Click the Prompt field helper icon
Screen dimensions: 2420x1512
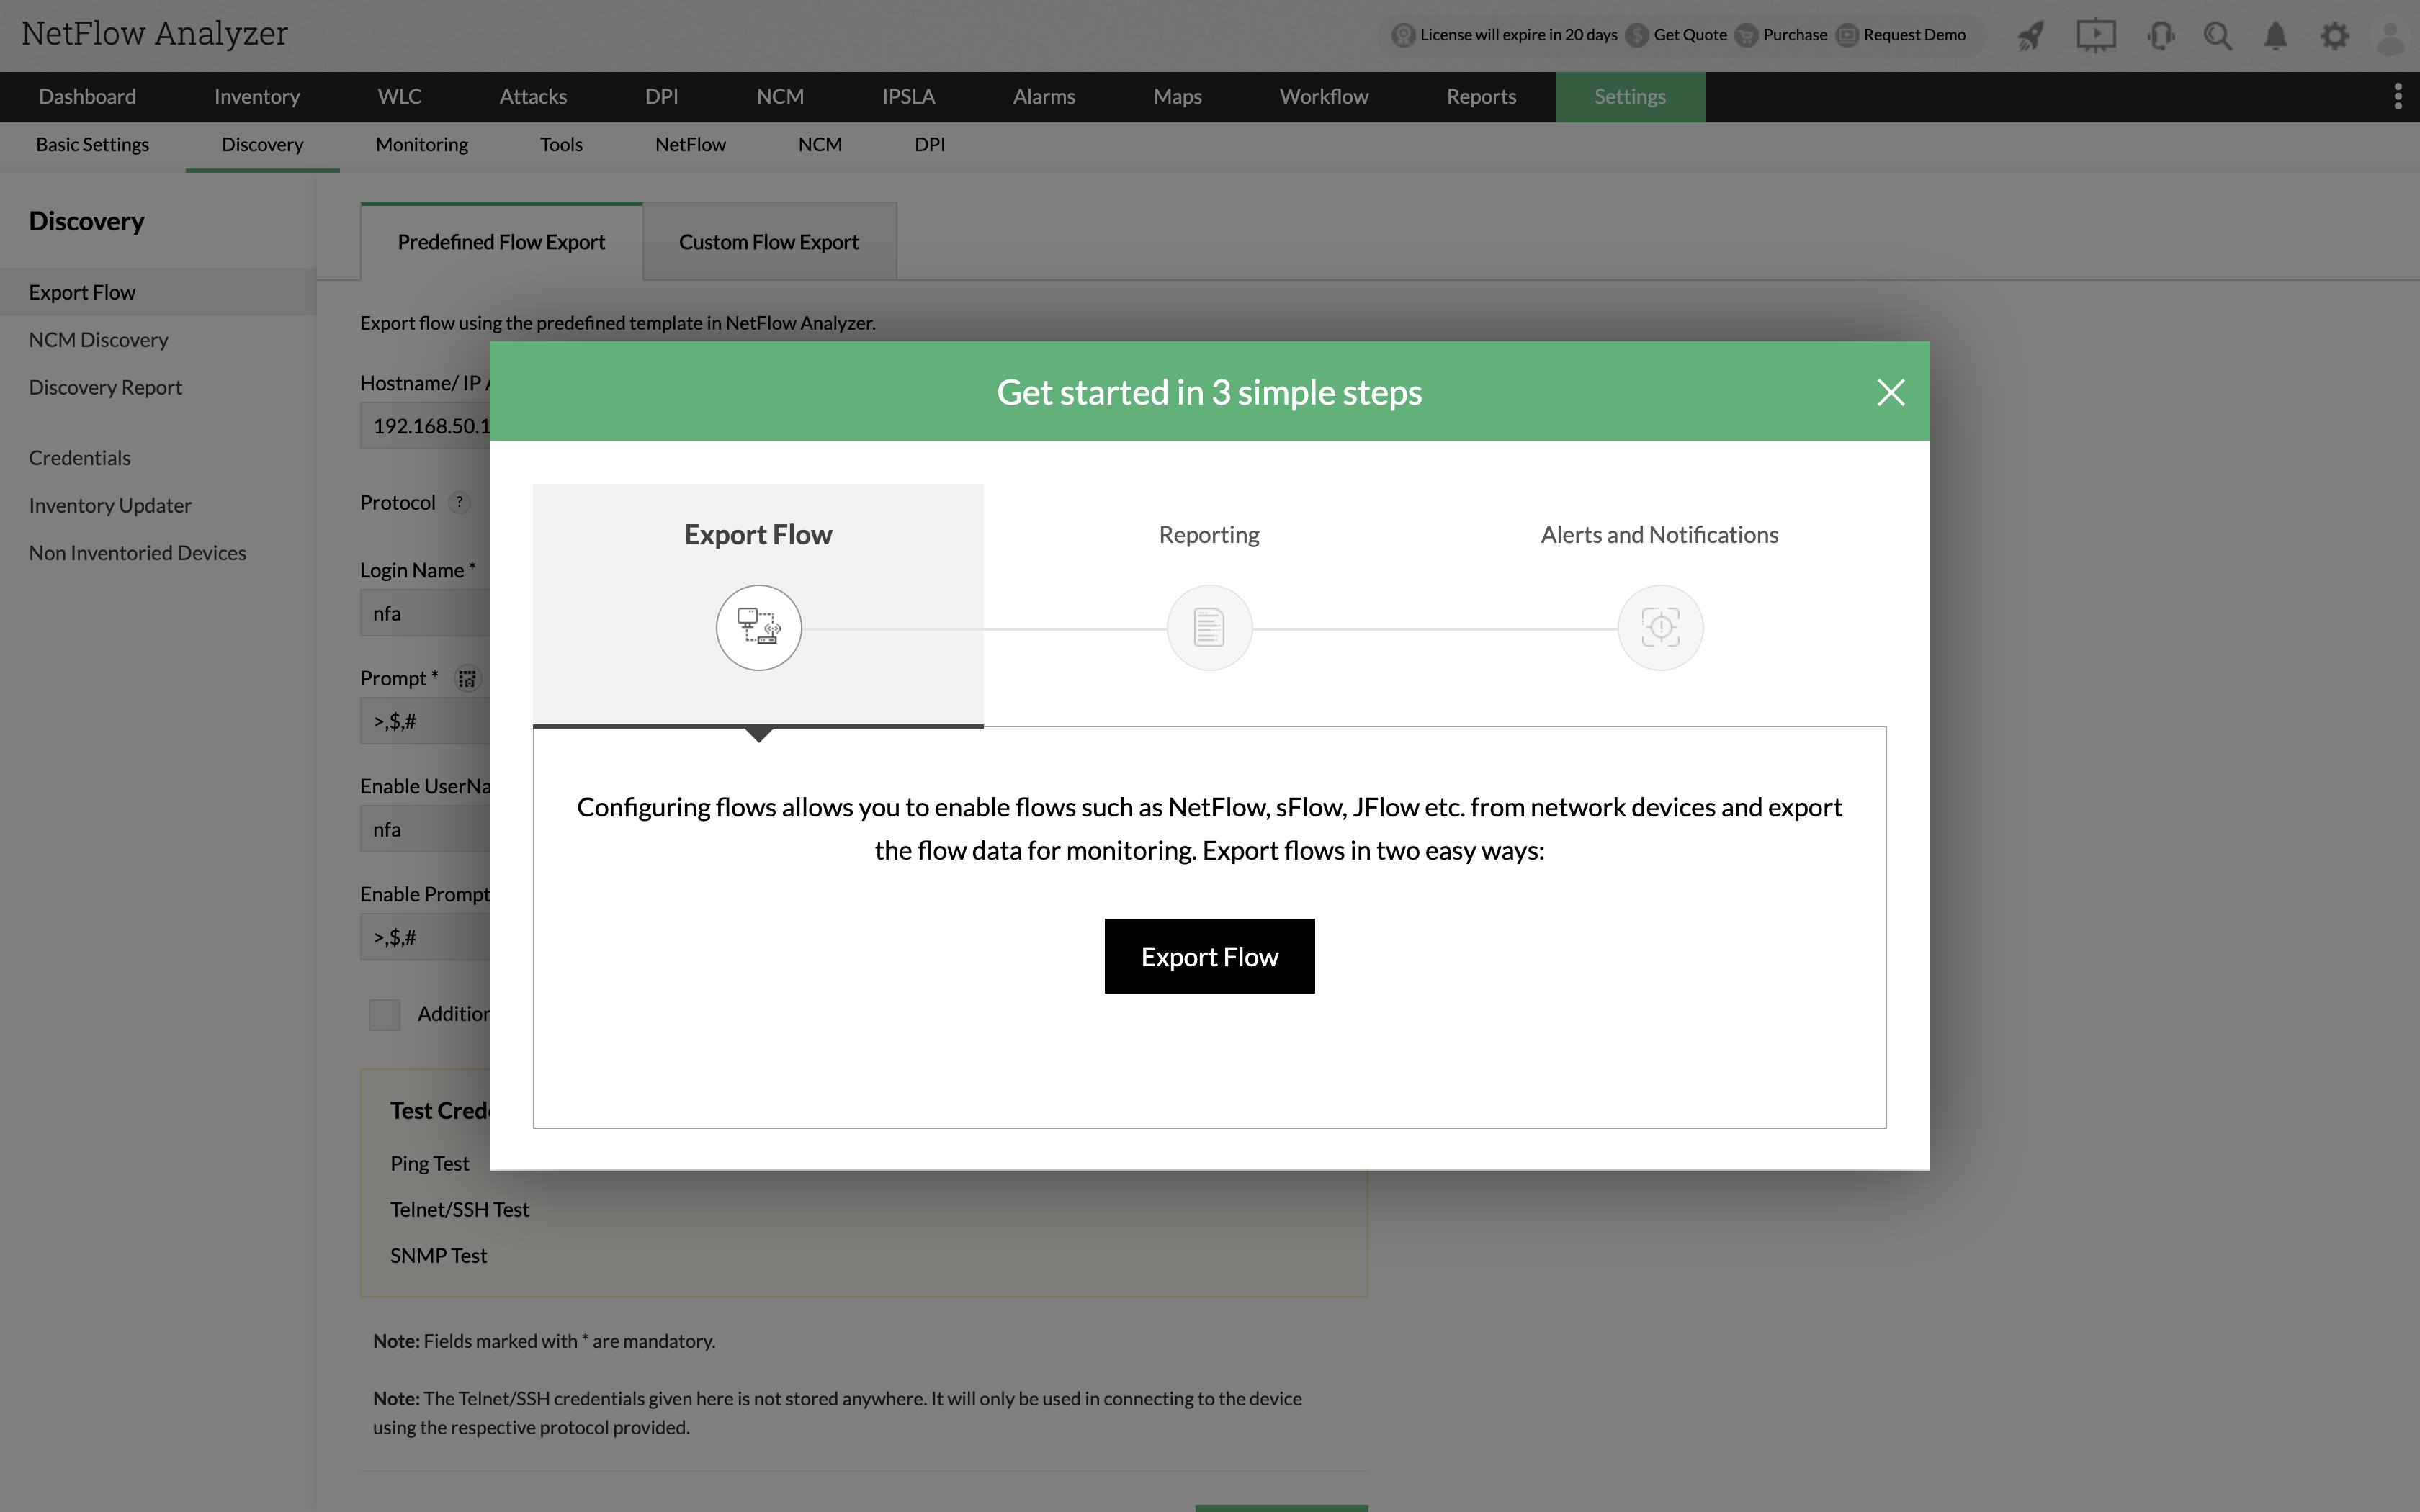(467, 679)
